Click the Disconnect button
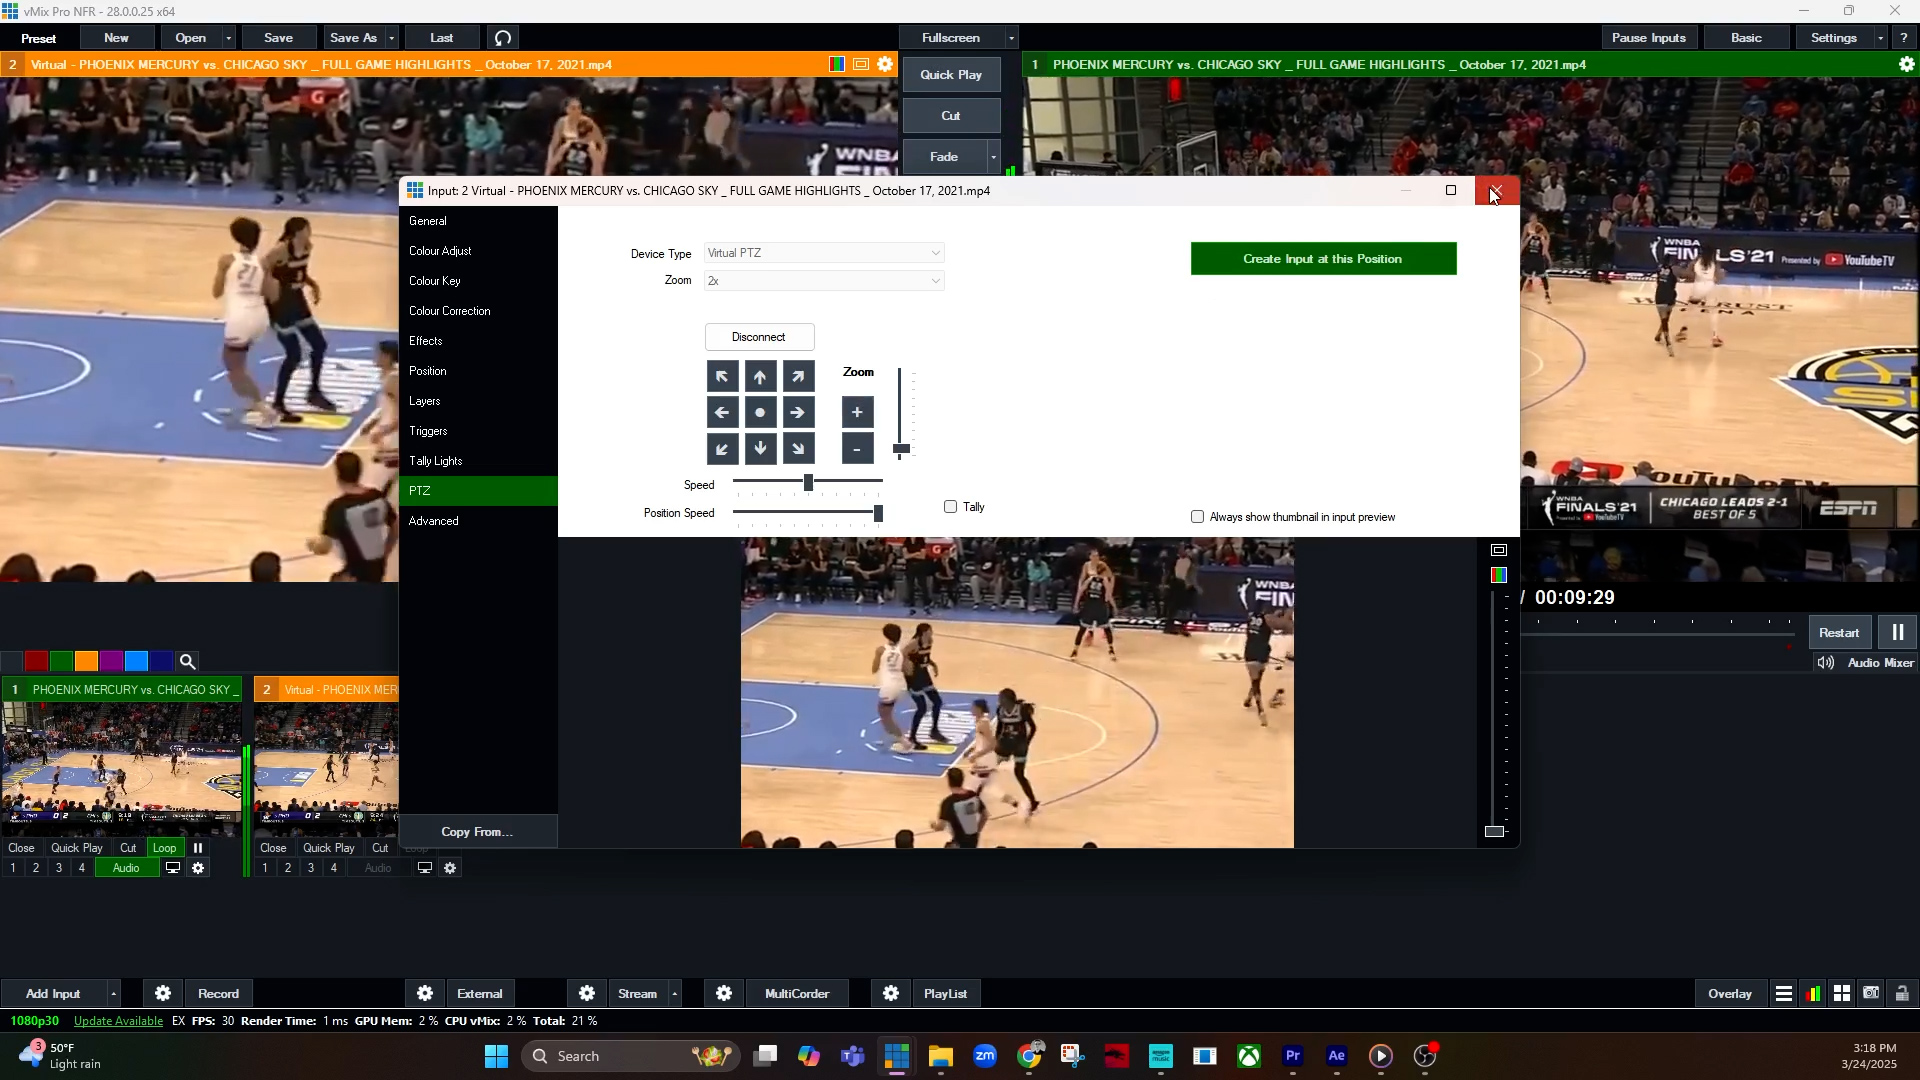The height and width of the screenshot is (1080, 1920). coord(759,337)
